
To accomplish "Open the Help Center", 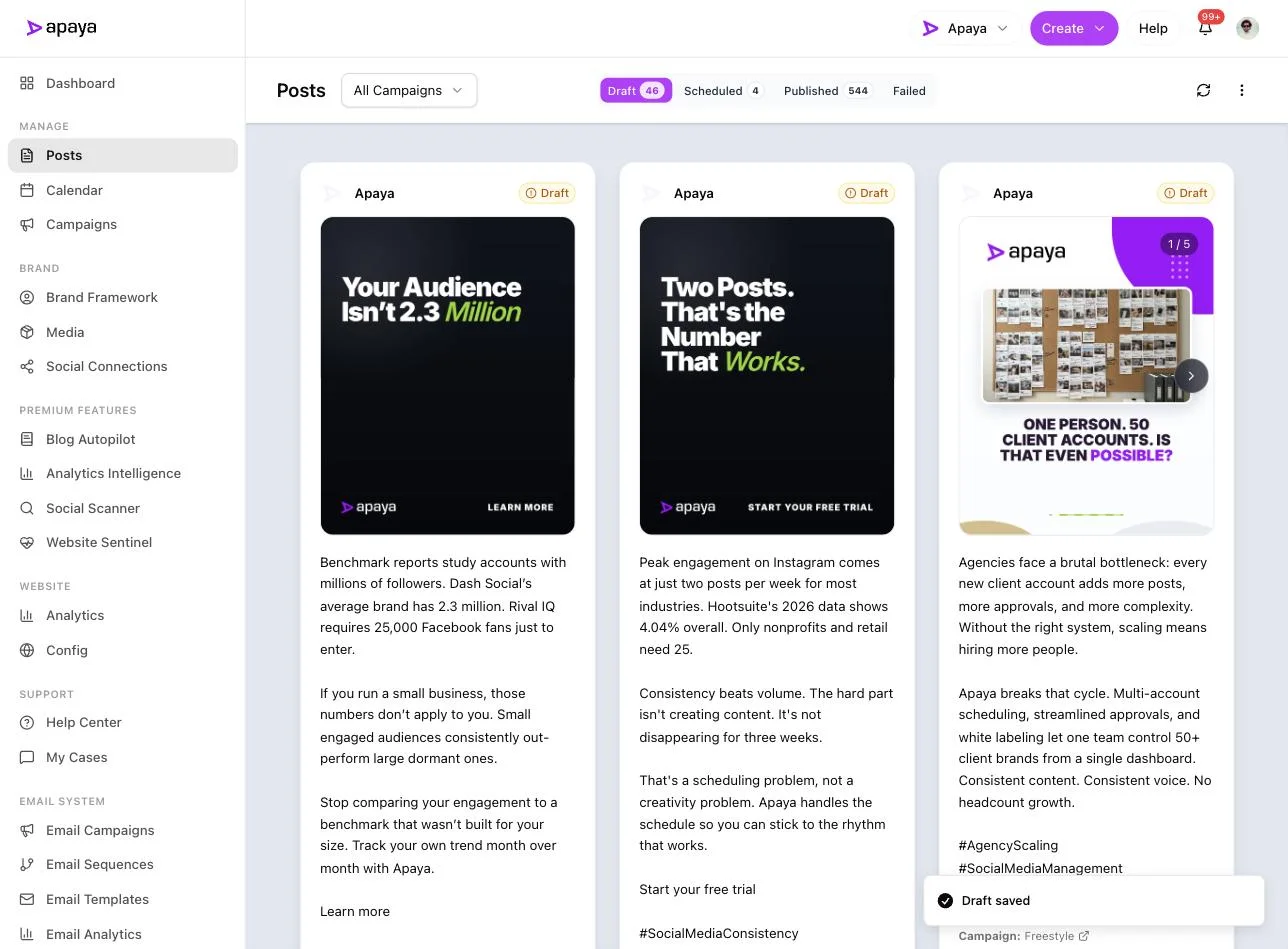I will pyautogui.click(x=123, y=722).
